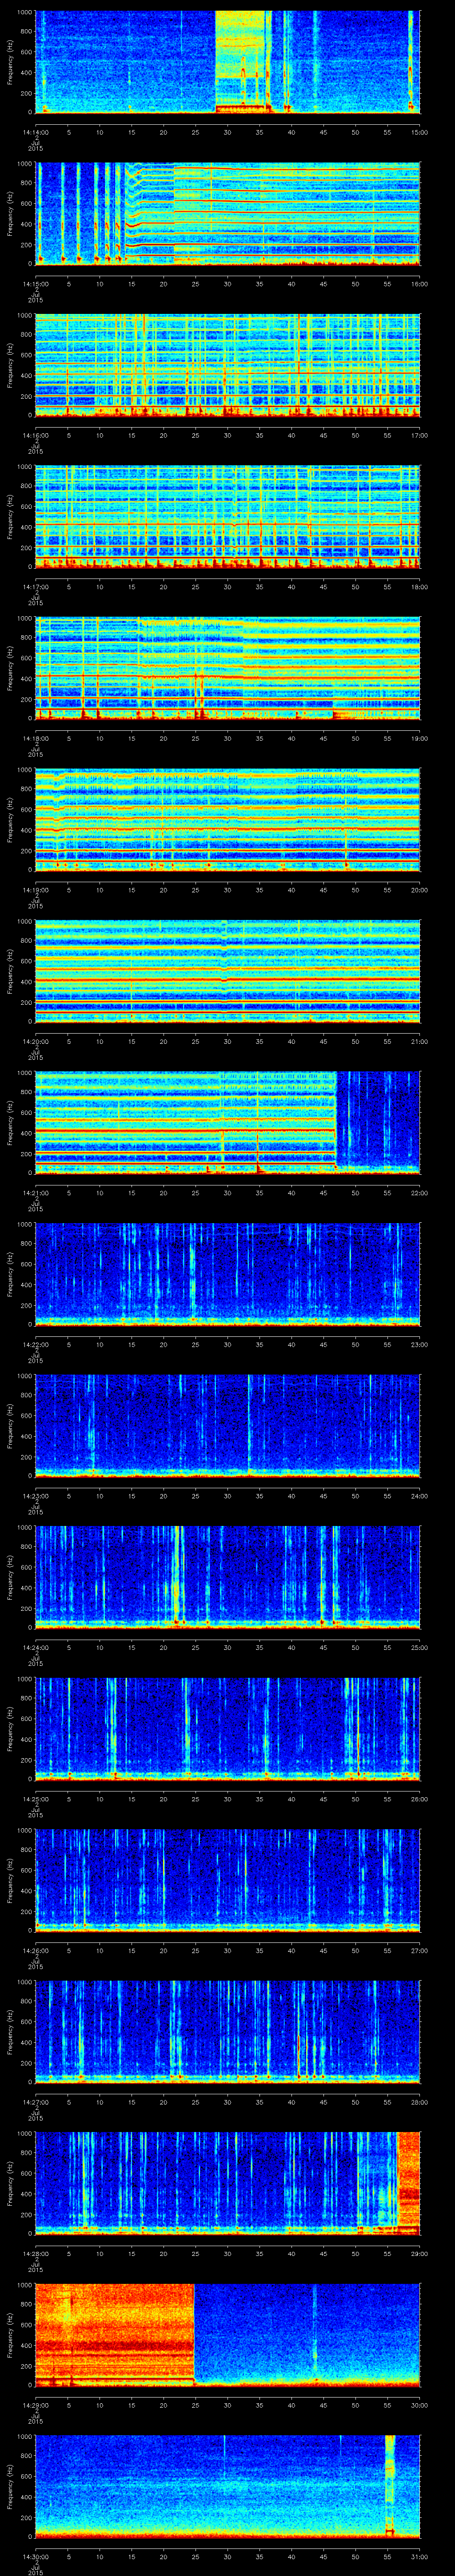Select the 14:27:00 timestamp label
Viewport: 455px width, 2576px height.
pyautogui.click(x=36, y=2102)
